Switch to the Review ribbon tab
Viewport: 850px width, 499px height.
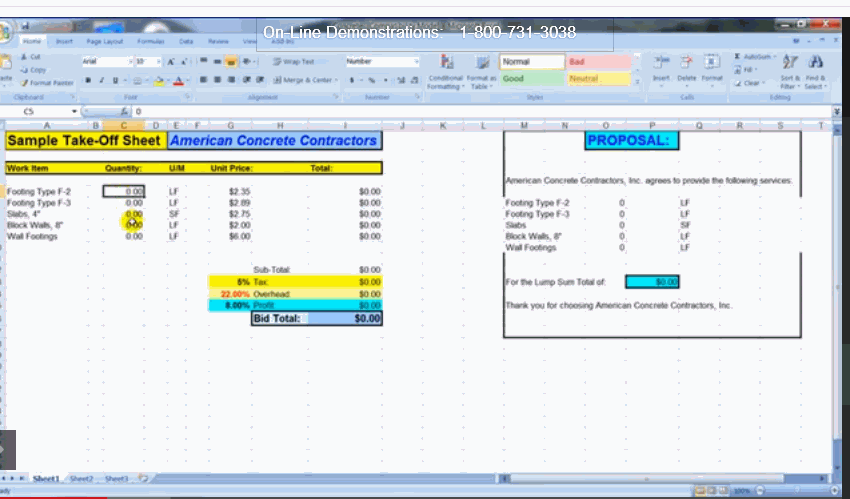coord(218,41)
